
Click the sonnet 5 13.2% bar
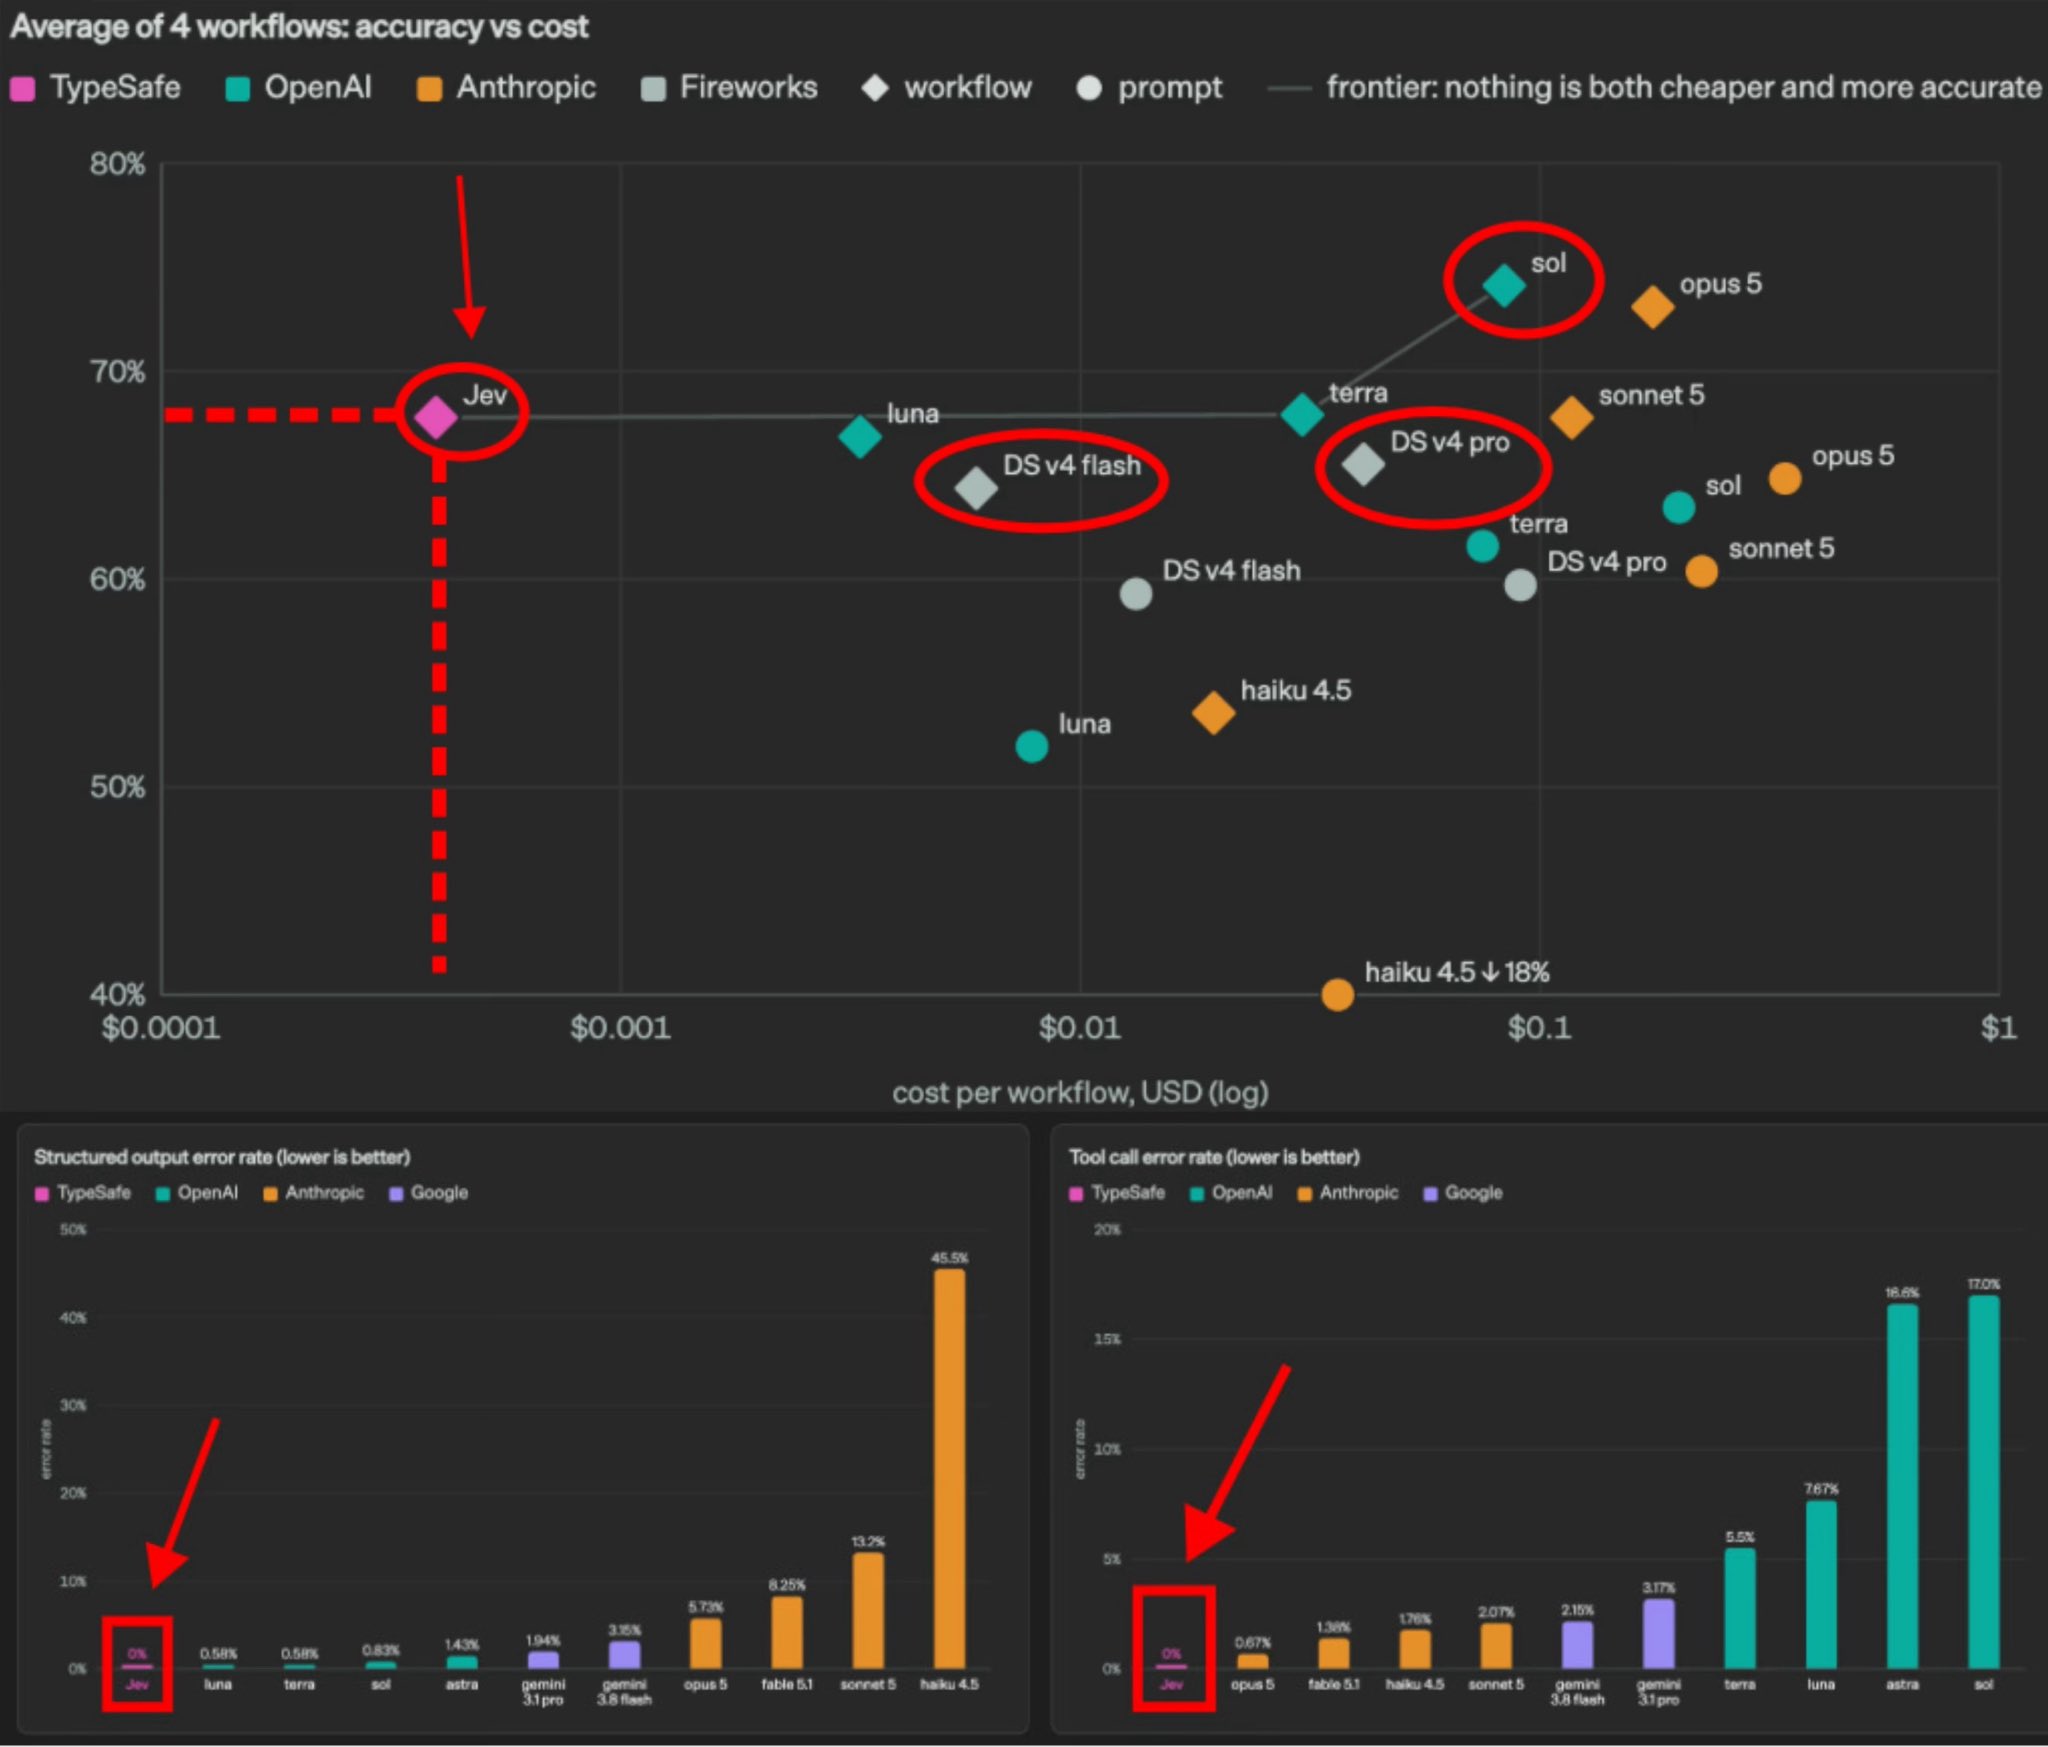[867, 1610]
